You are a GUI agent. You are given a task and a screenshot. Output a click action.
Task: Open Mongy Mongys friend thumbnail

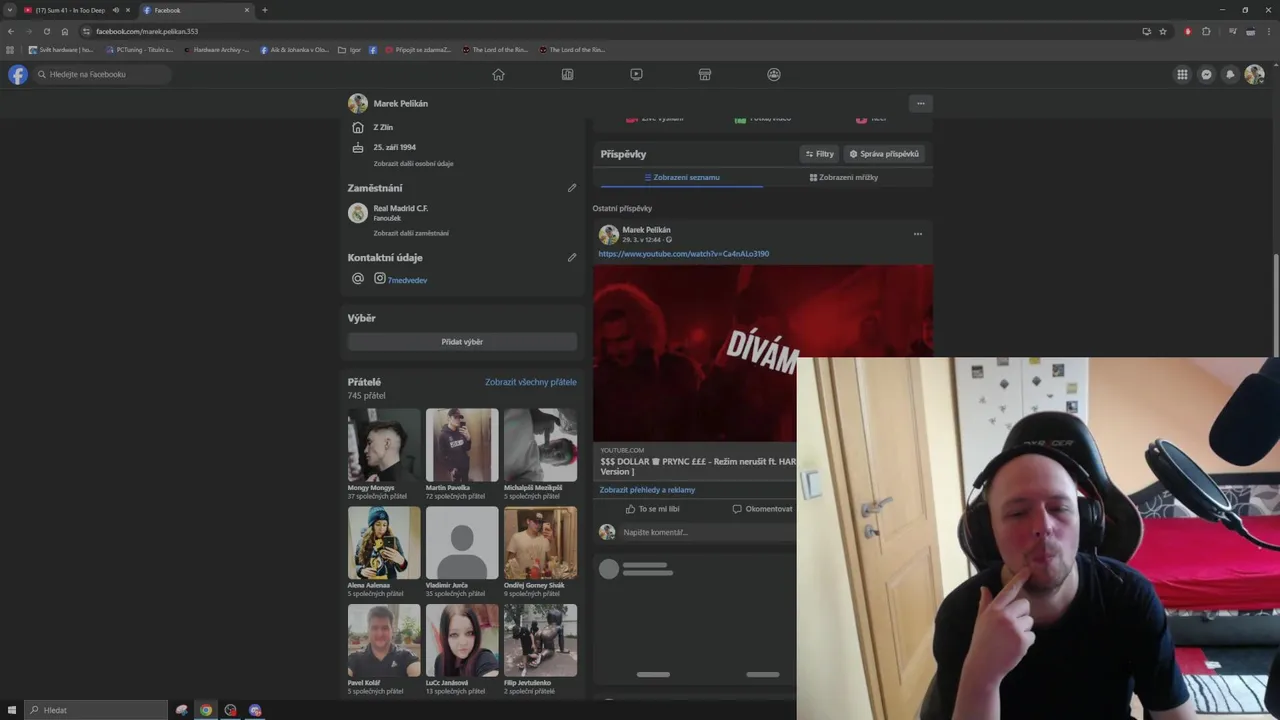pos(384,445)
